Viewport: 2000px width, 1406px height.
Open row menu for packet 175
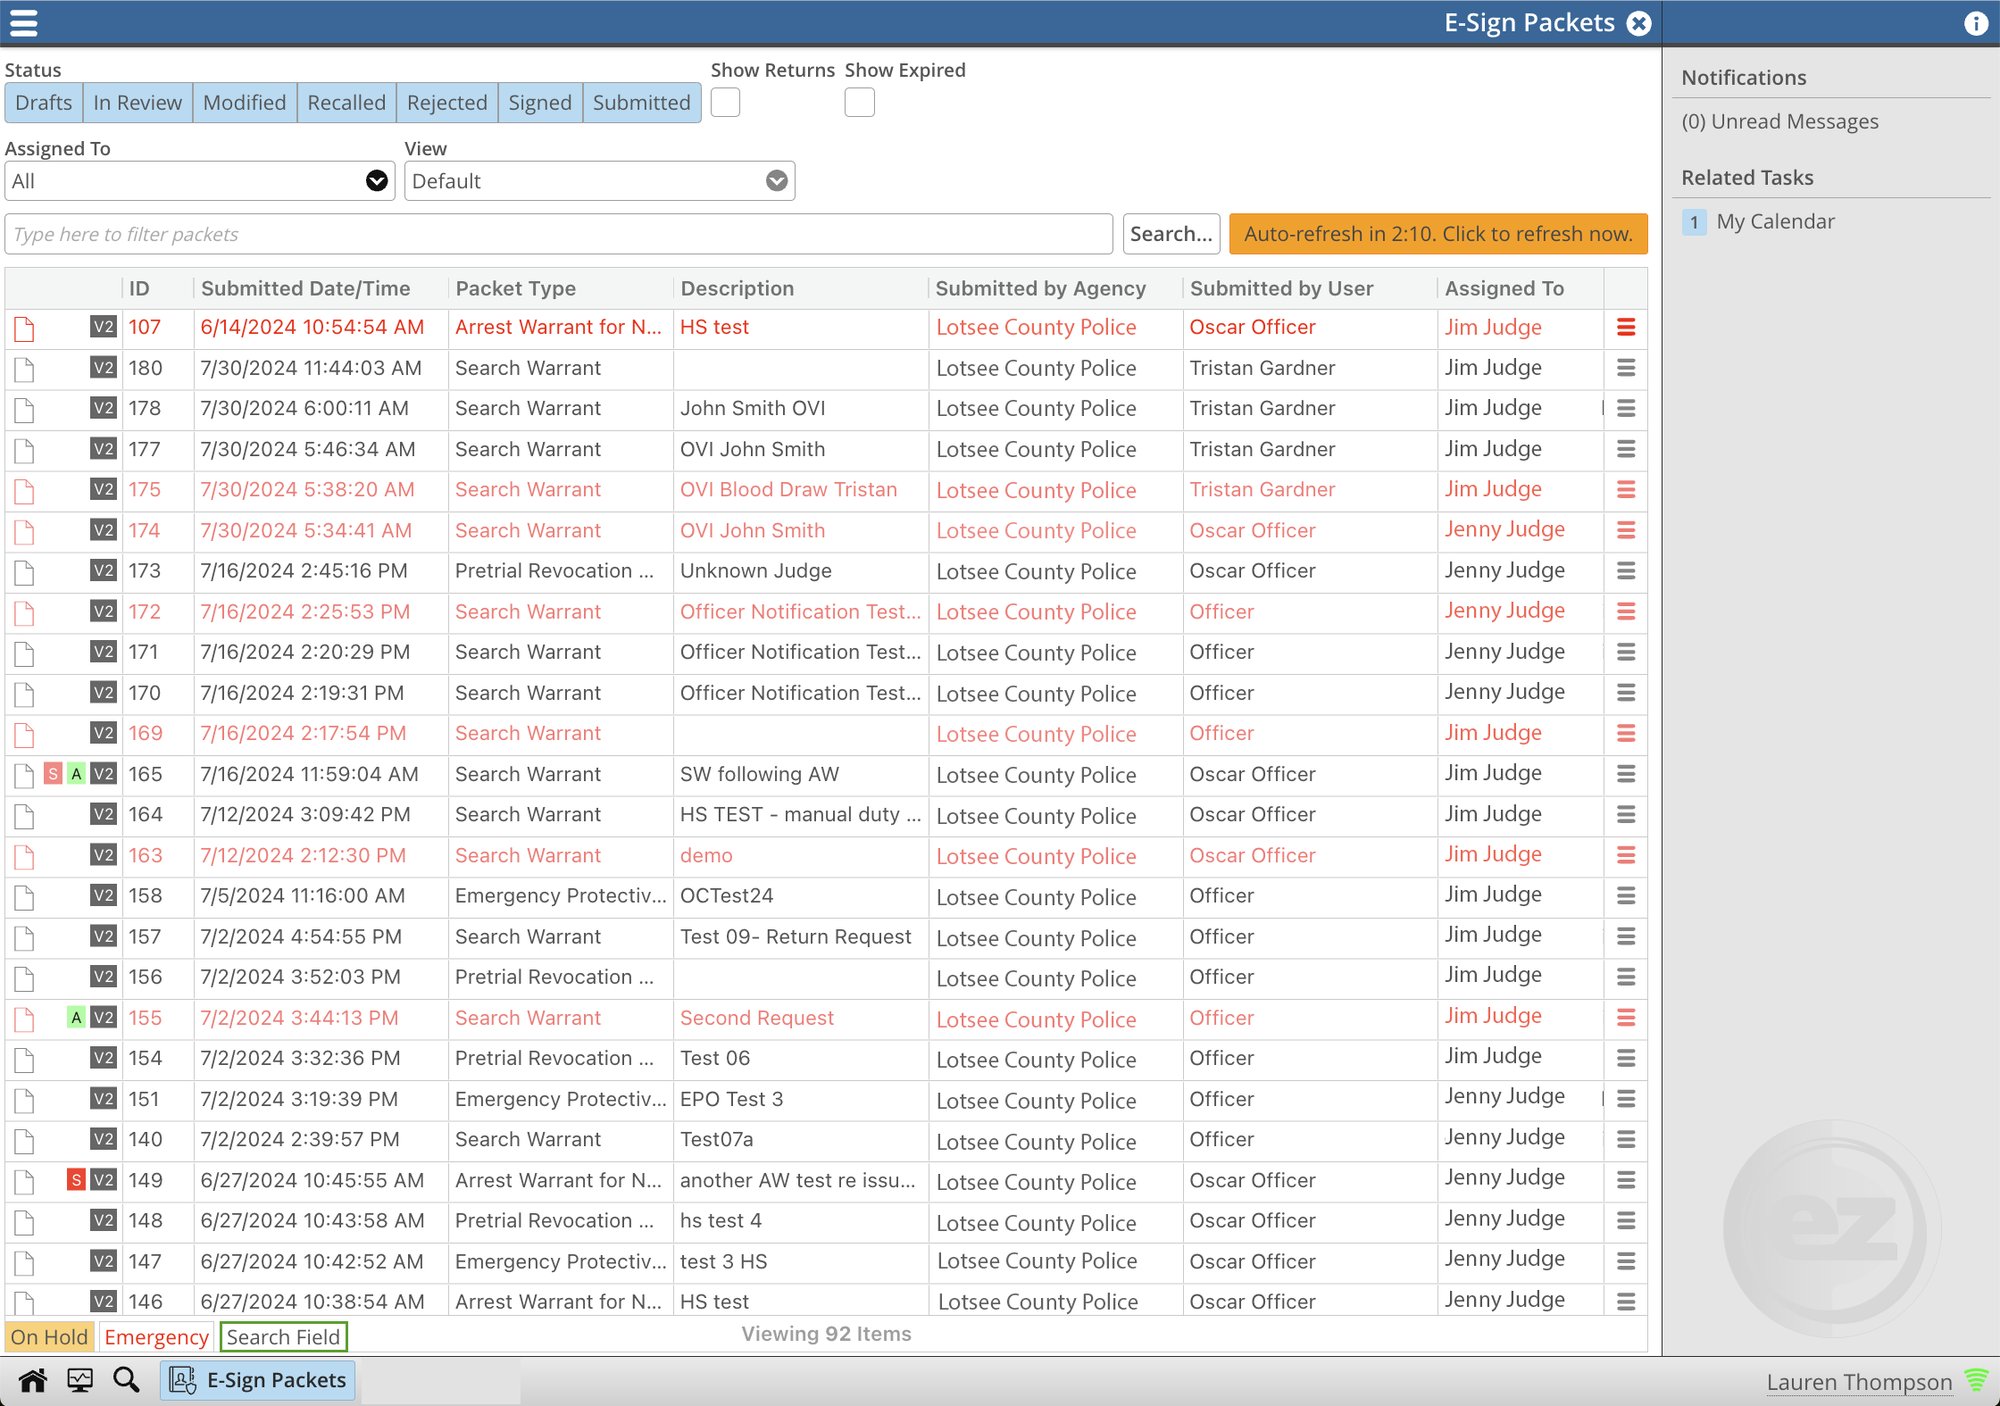tap(1626, 490)
